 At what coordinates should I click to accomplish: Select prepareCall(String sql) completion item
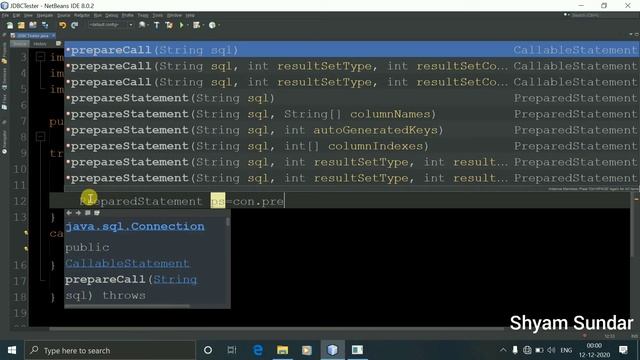tap(352, 50)
